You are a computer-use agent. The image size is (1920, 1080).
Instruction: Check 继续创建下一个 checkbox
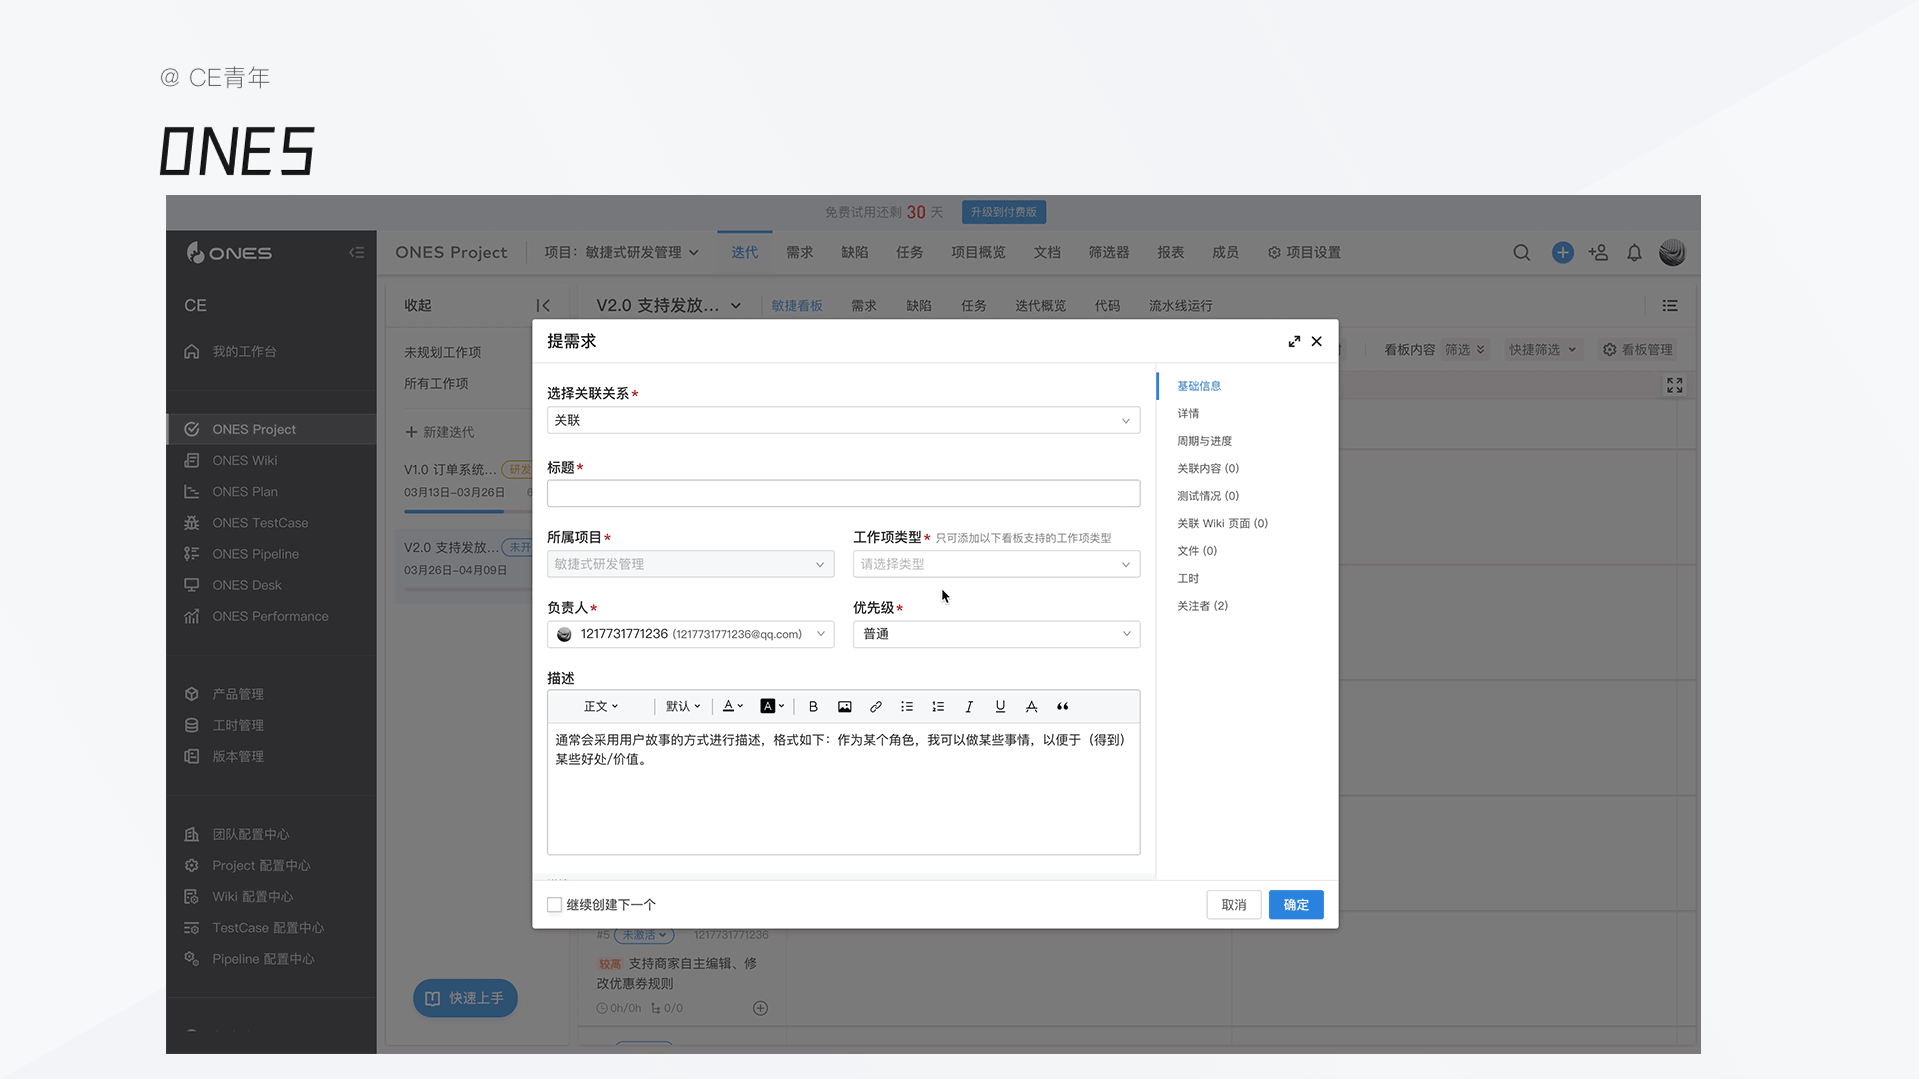[555, 905]
